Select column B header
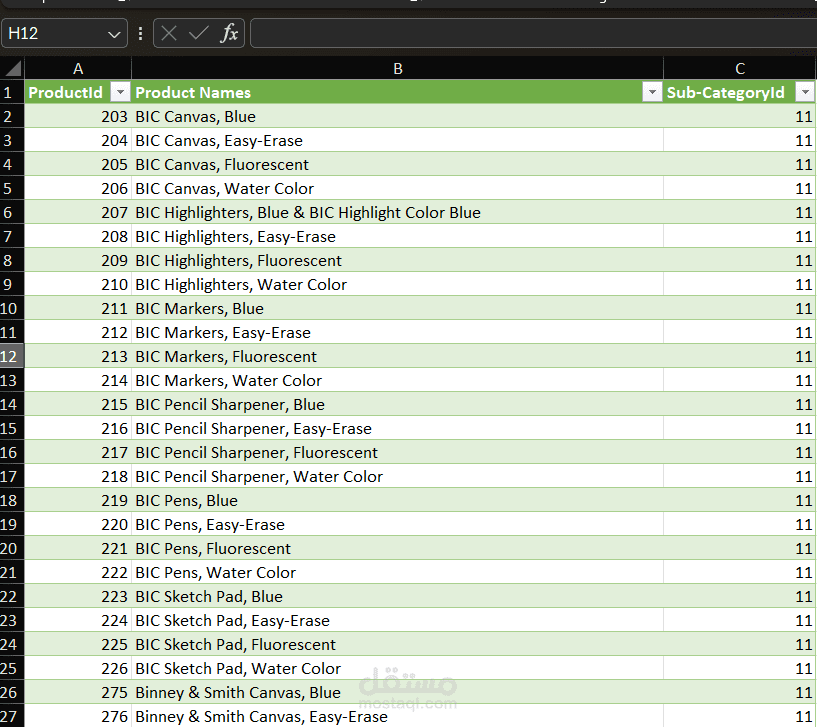817x727 pixels. point(398,69)
